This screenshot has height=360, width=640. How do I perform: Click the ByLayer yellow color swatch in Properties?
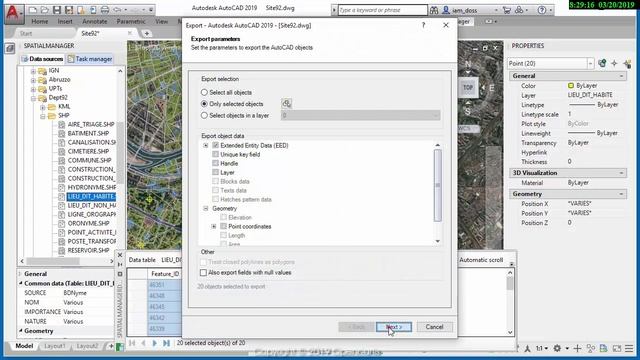571,86
